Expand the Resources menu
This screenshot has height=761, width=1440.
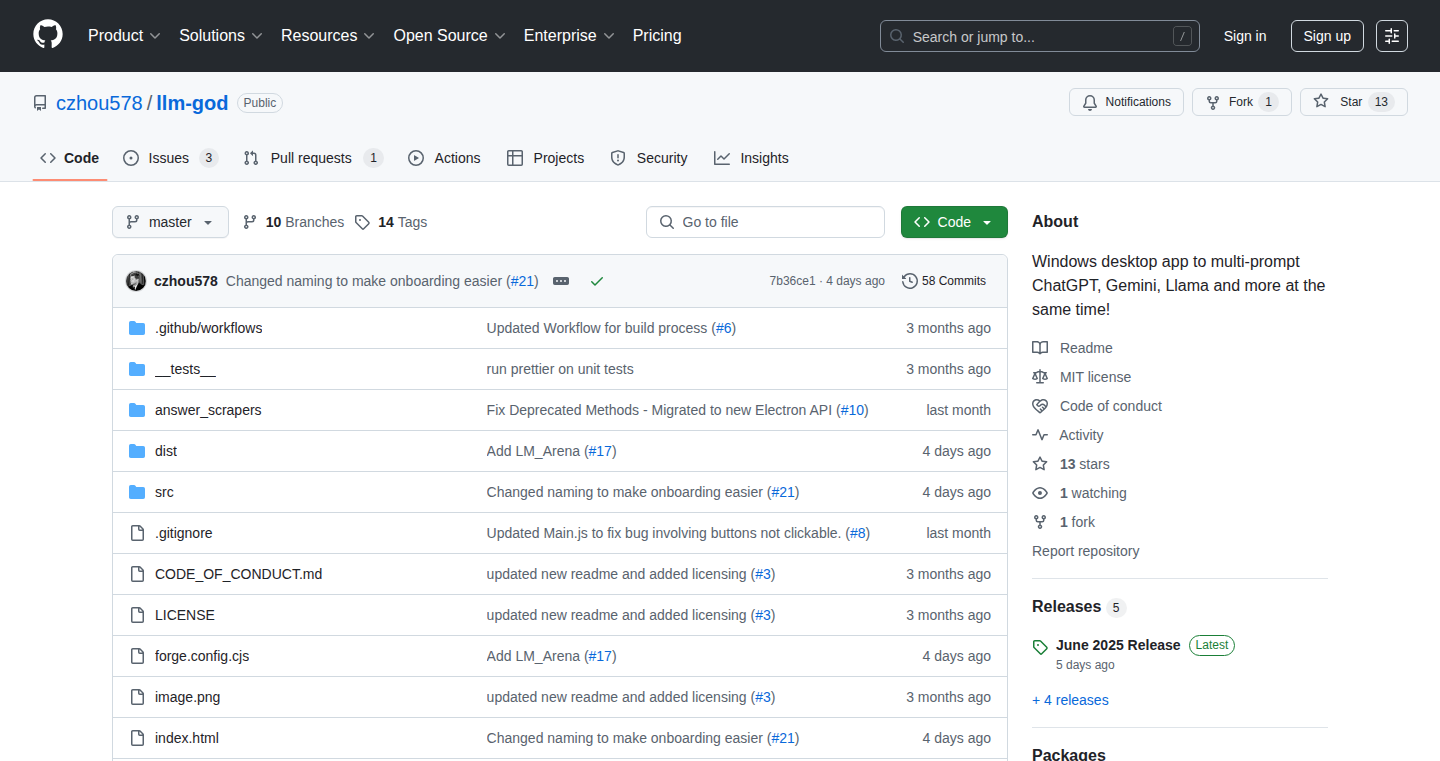(328, 36)
